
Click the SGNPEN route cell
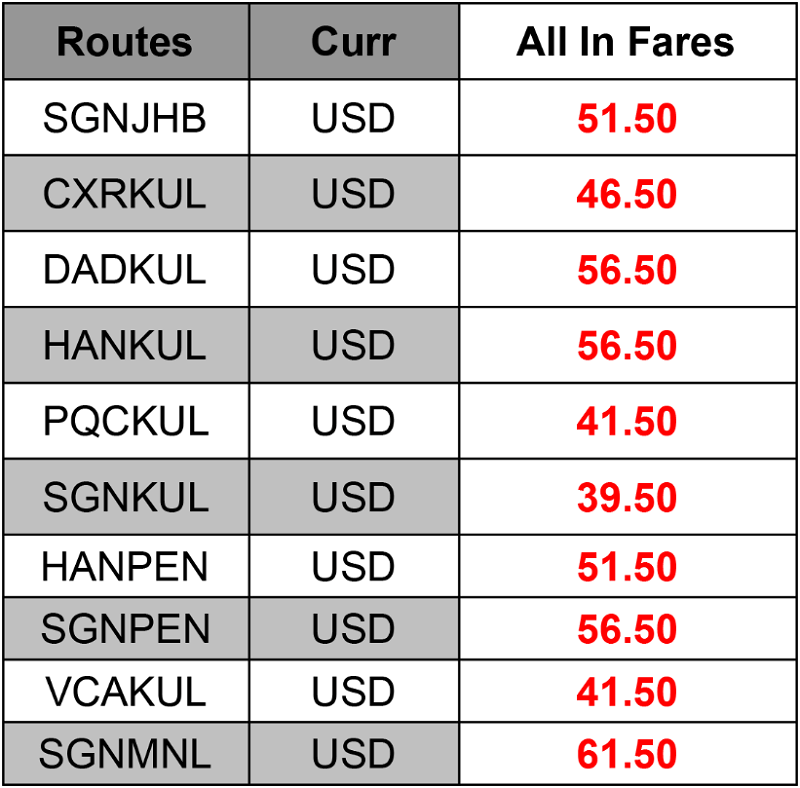click(125, 629)
